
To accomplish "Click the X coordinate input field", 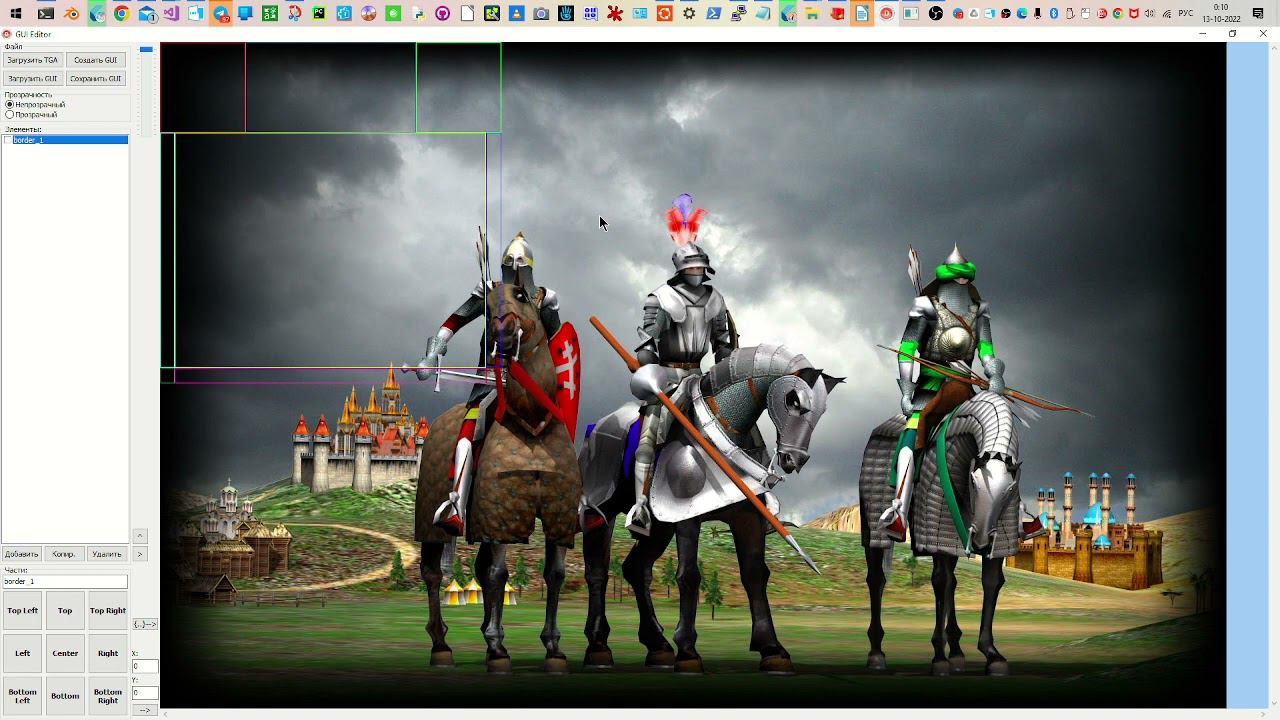I will [x=145, y=666].
